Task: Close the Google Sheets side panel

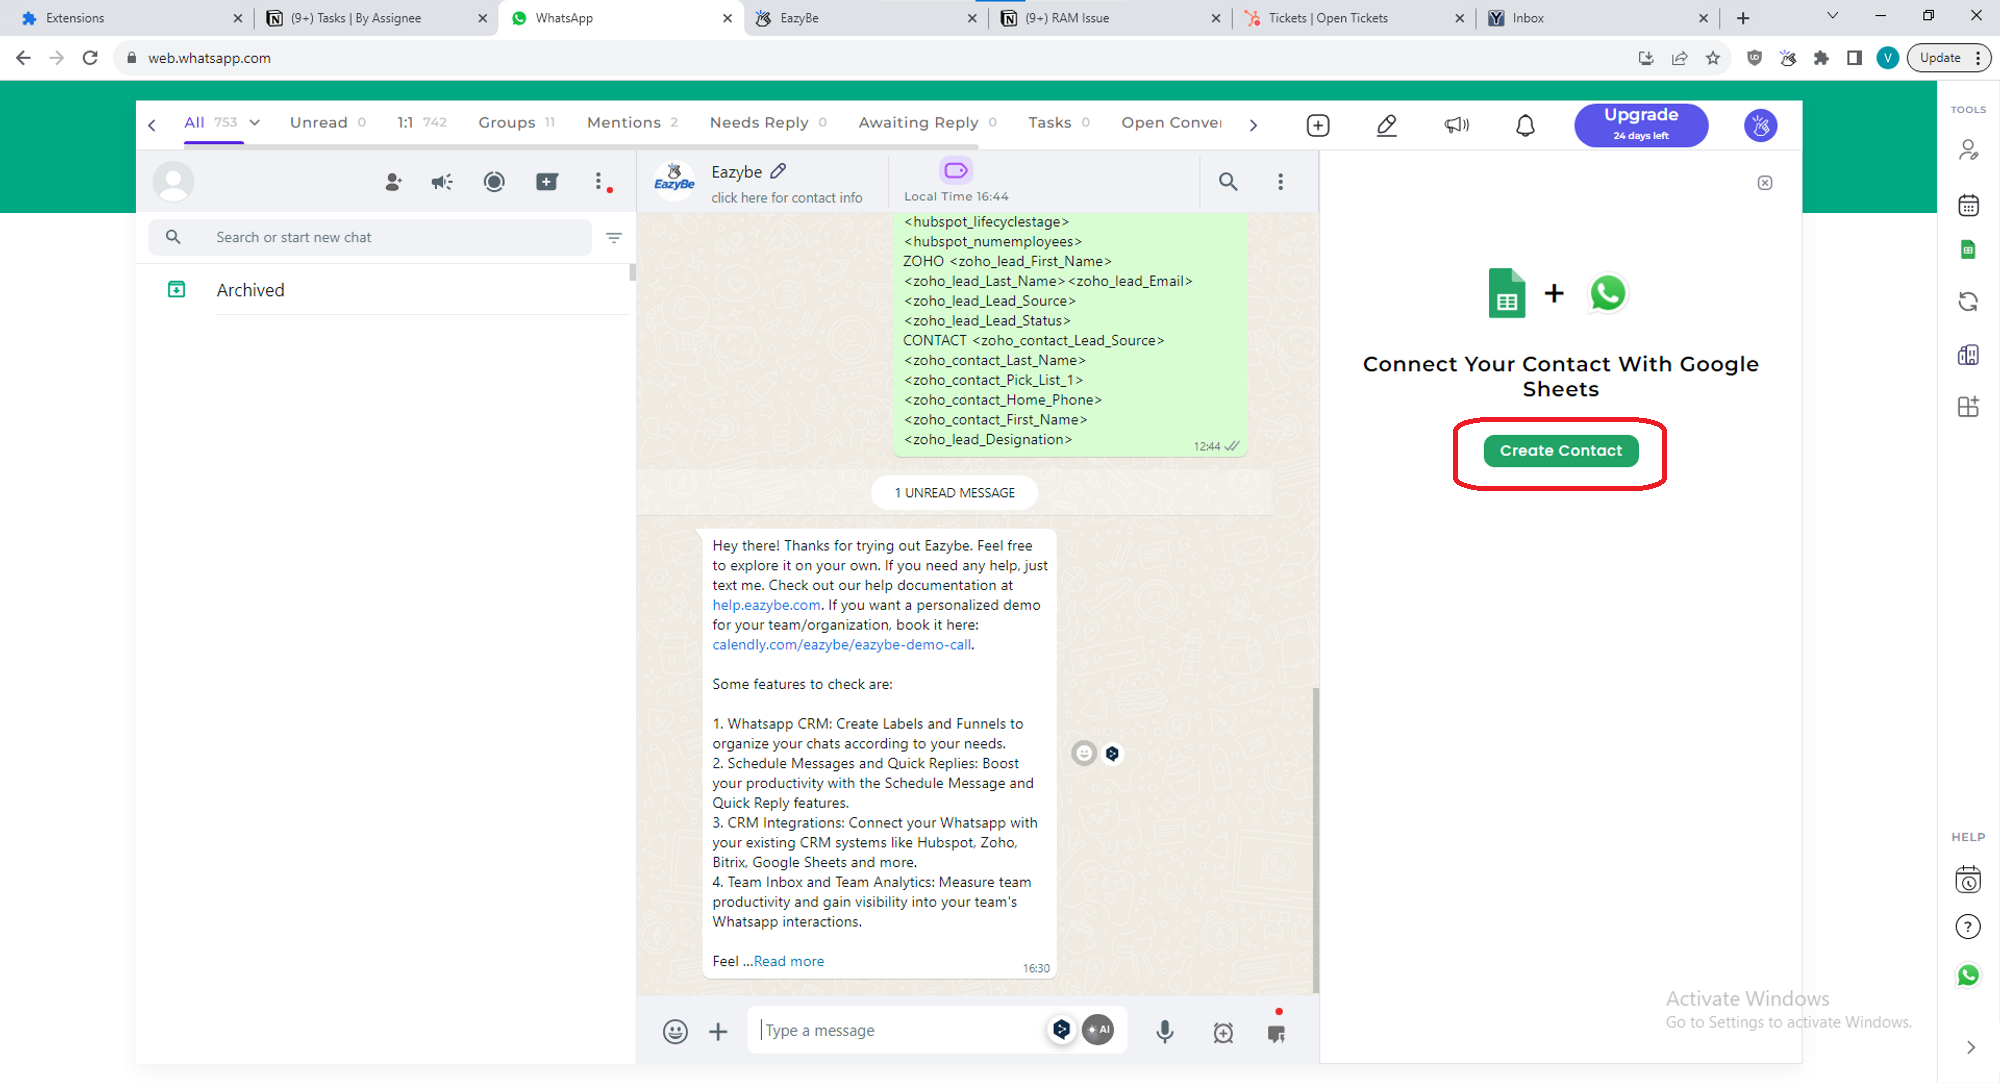Action: tap(1765, 183)
